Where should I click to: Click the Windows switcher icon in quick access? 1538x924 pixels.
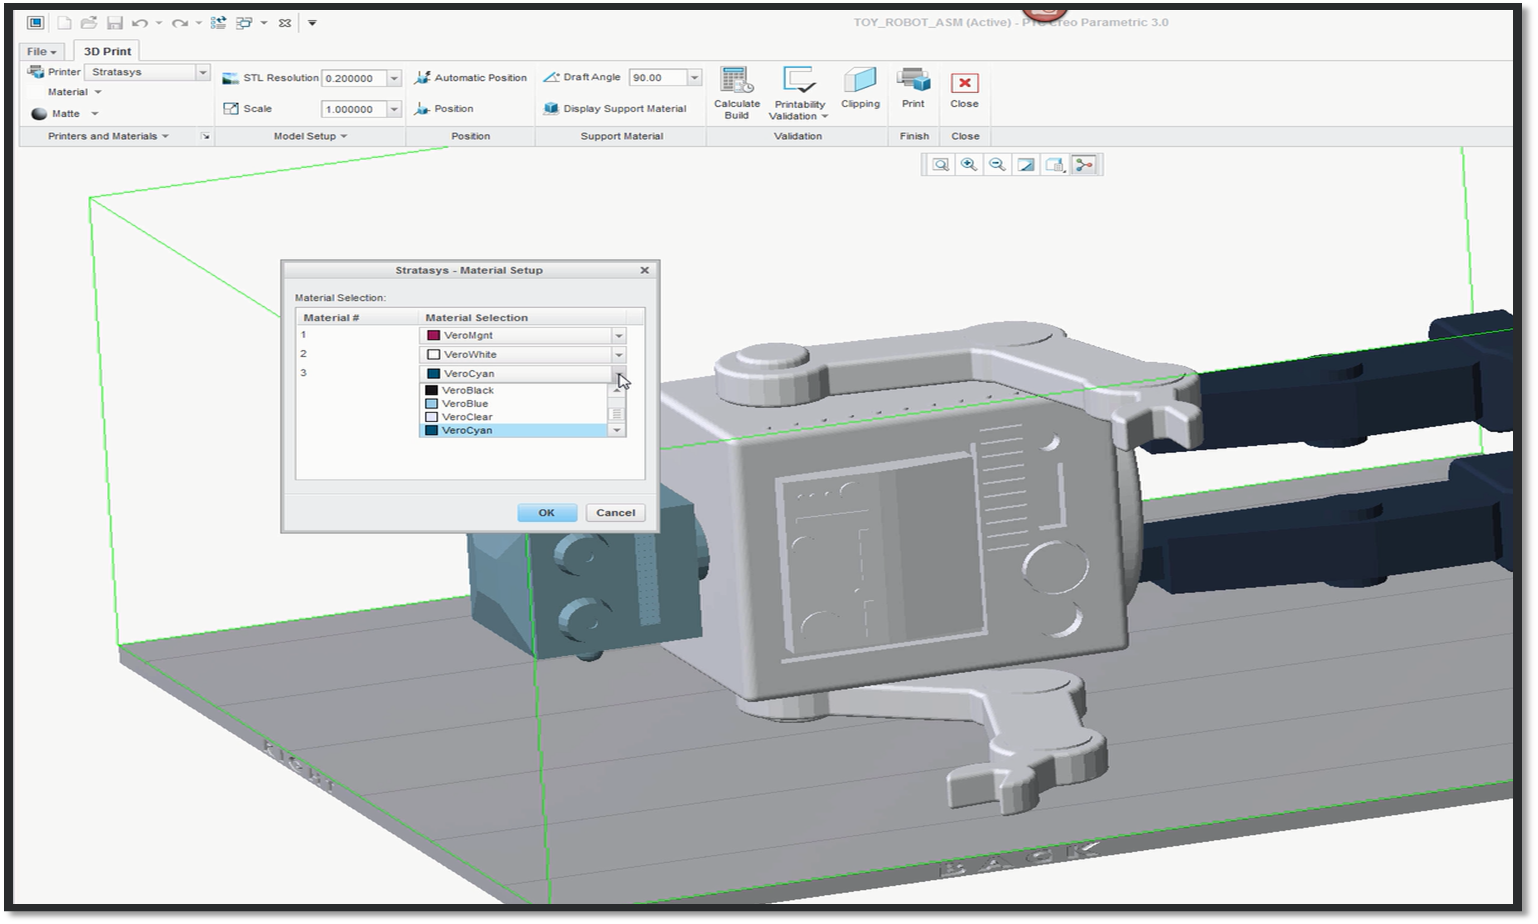(x=244, y=22)
